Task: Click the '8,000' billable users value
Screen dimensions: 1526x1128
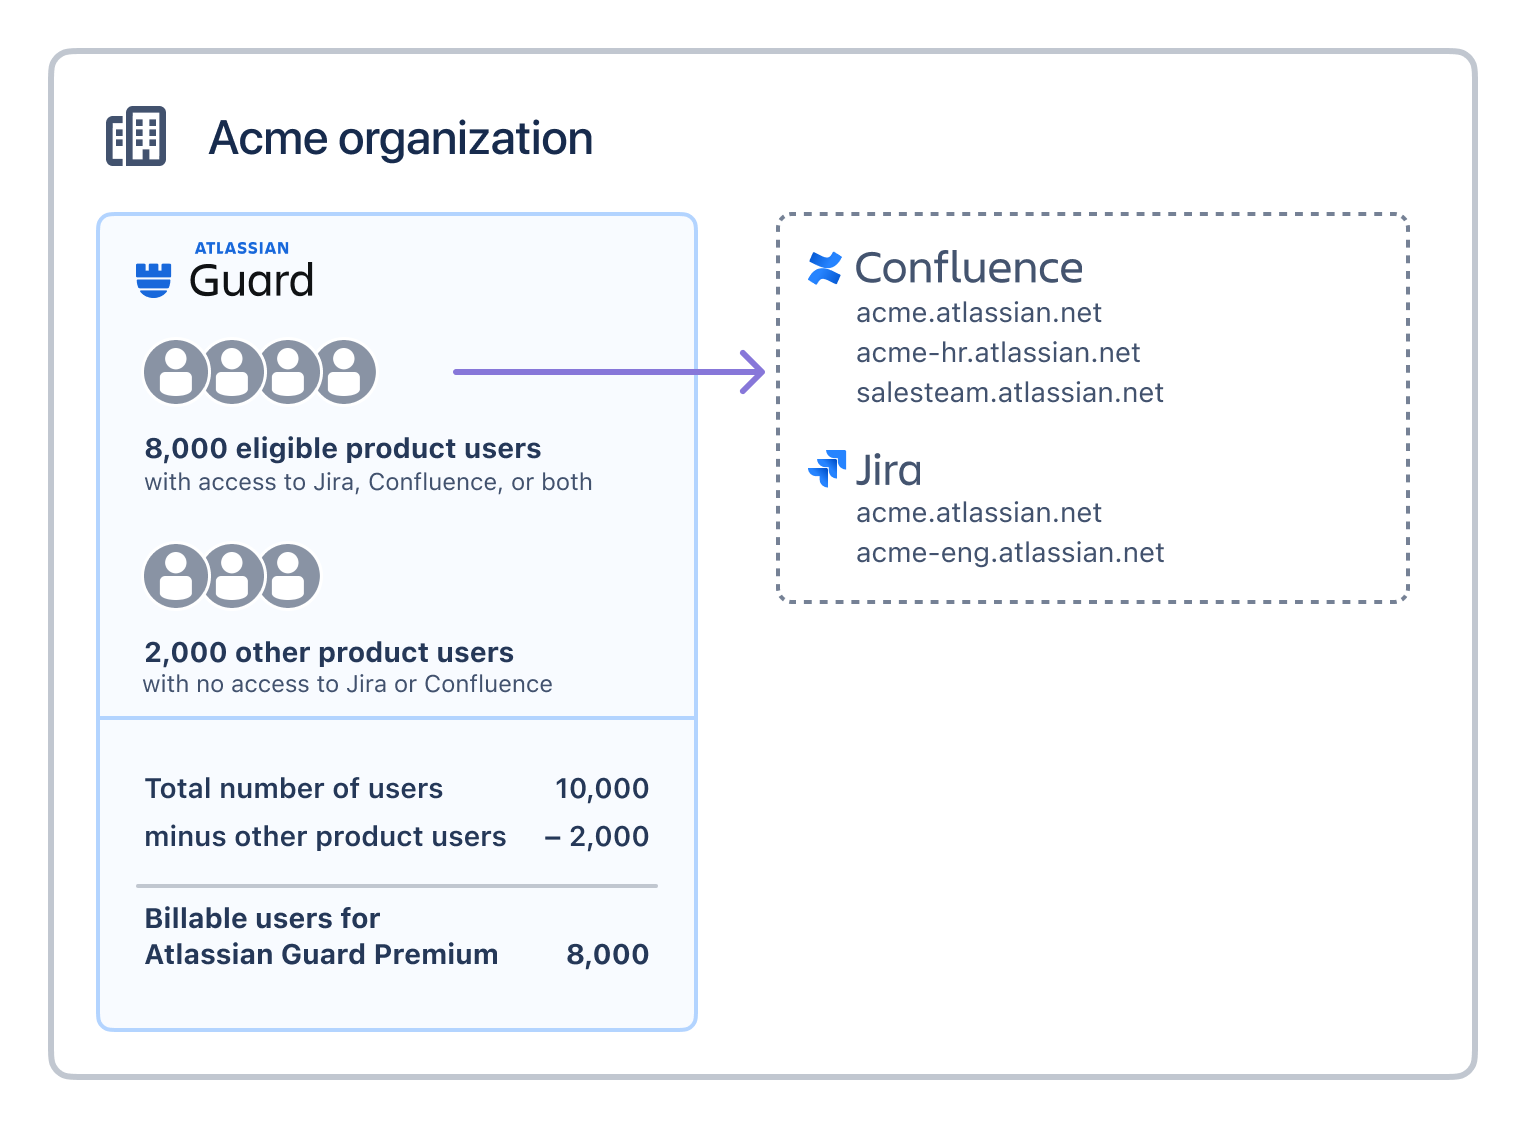Action: tap(608, 955)
